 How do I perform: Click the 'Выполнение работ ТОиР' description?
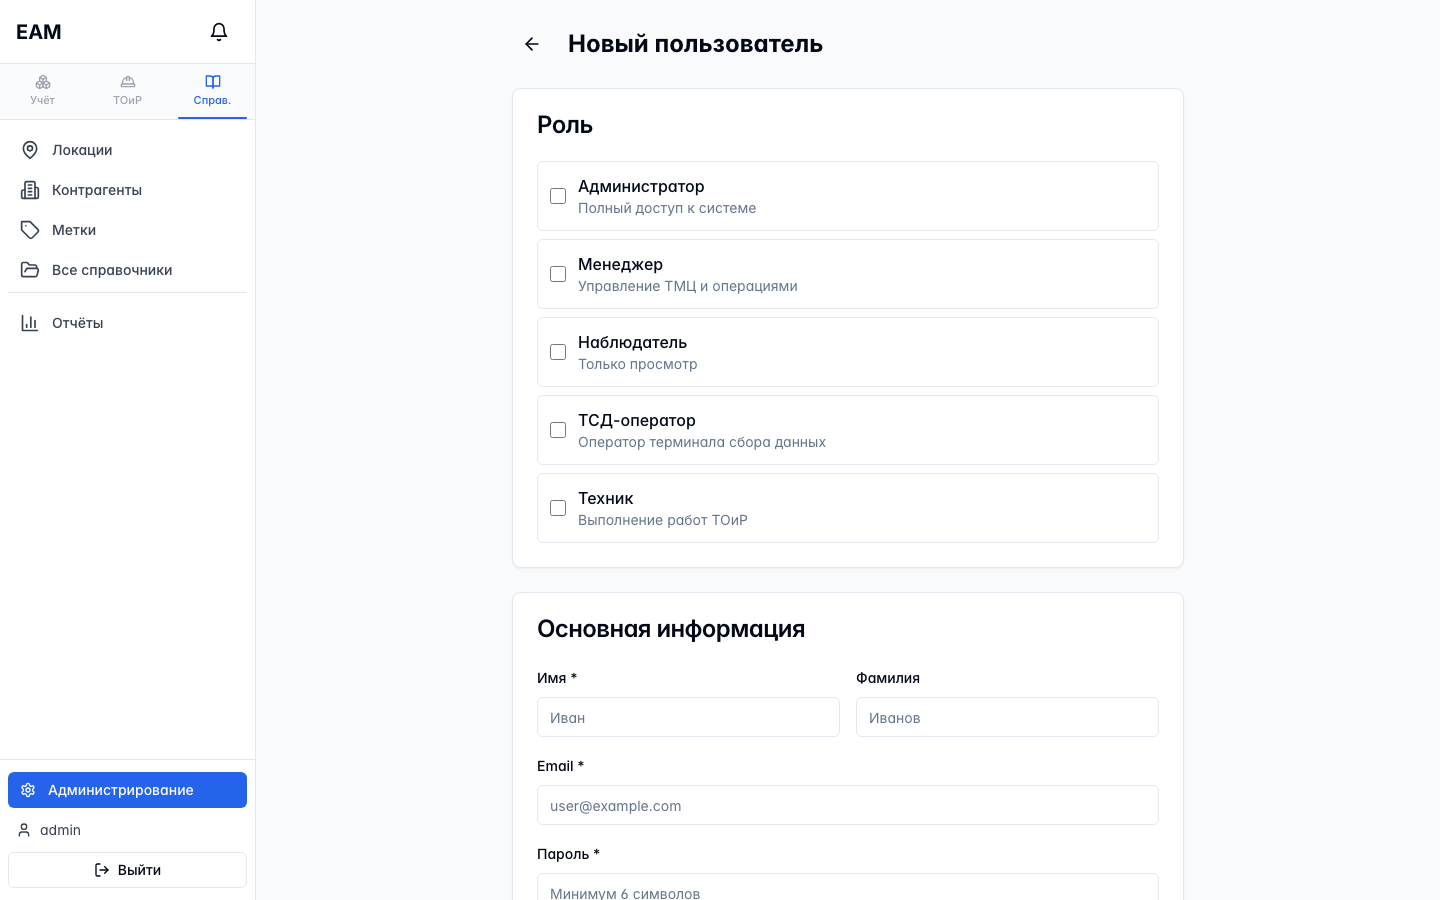(663, 520)
